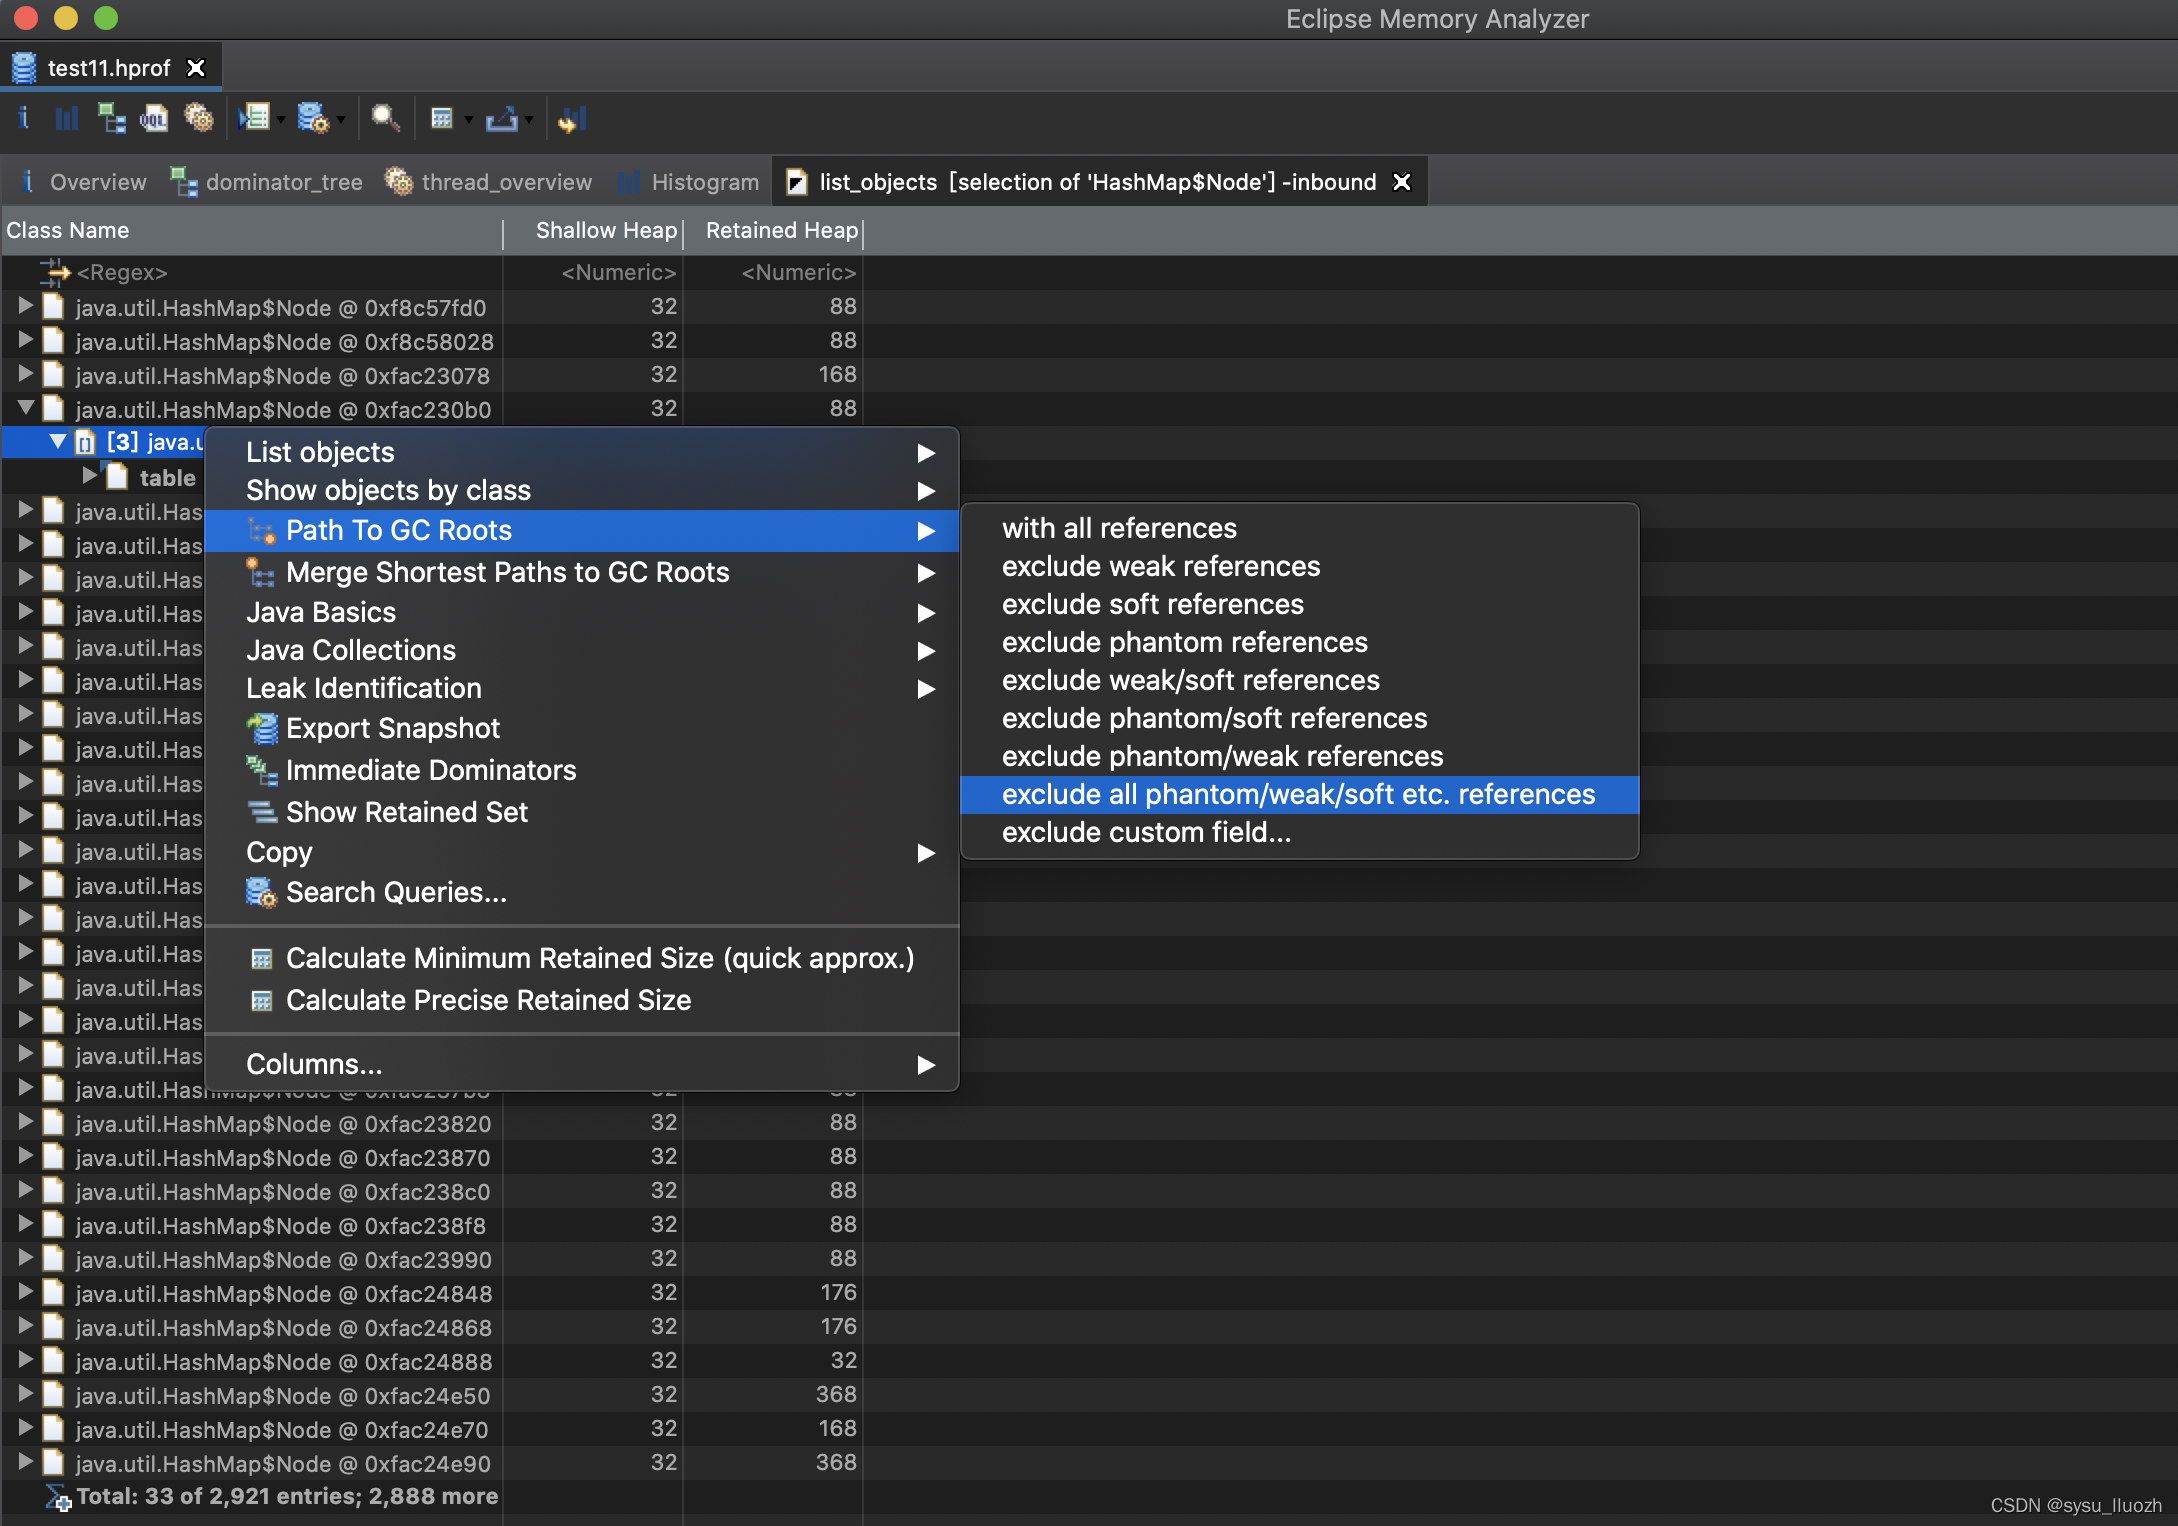Open the export toolbar dropdown arrow
The image size is (2178, 1526).
click(529, 120)
